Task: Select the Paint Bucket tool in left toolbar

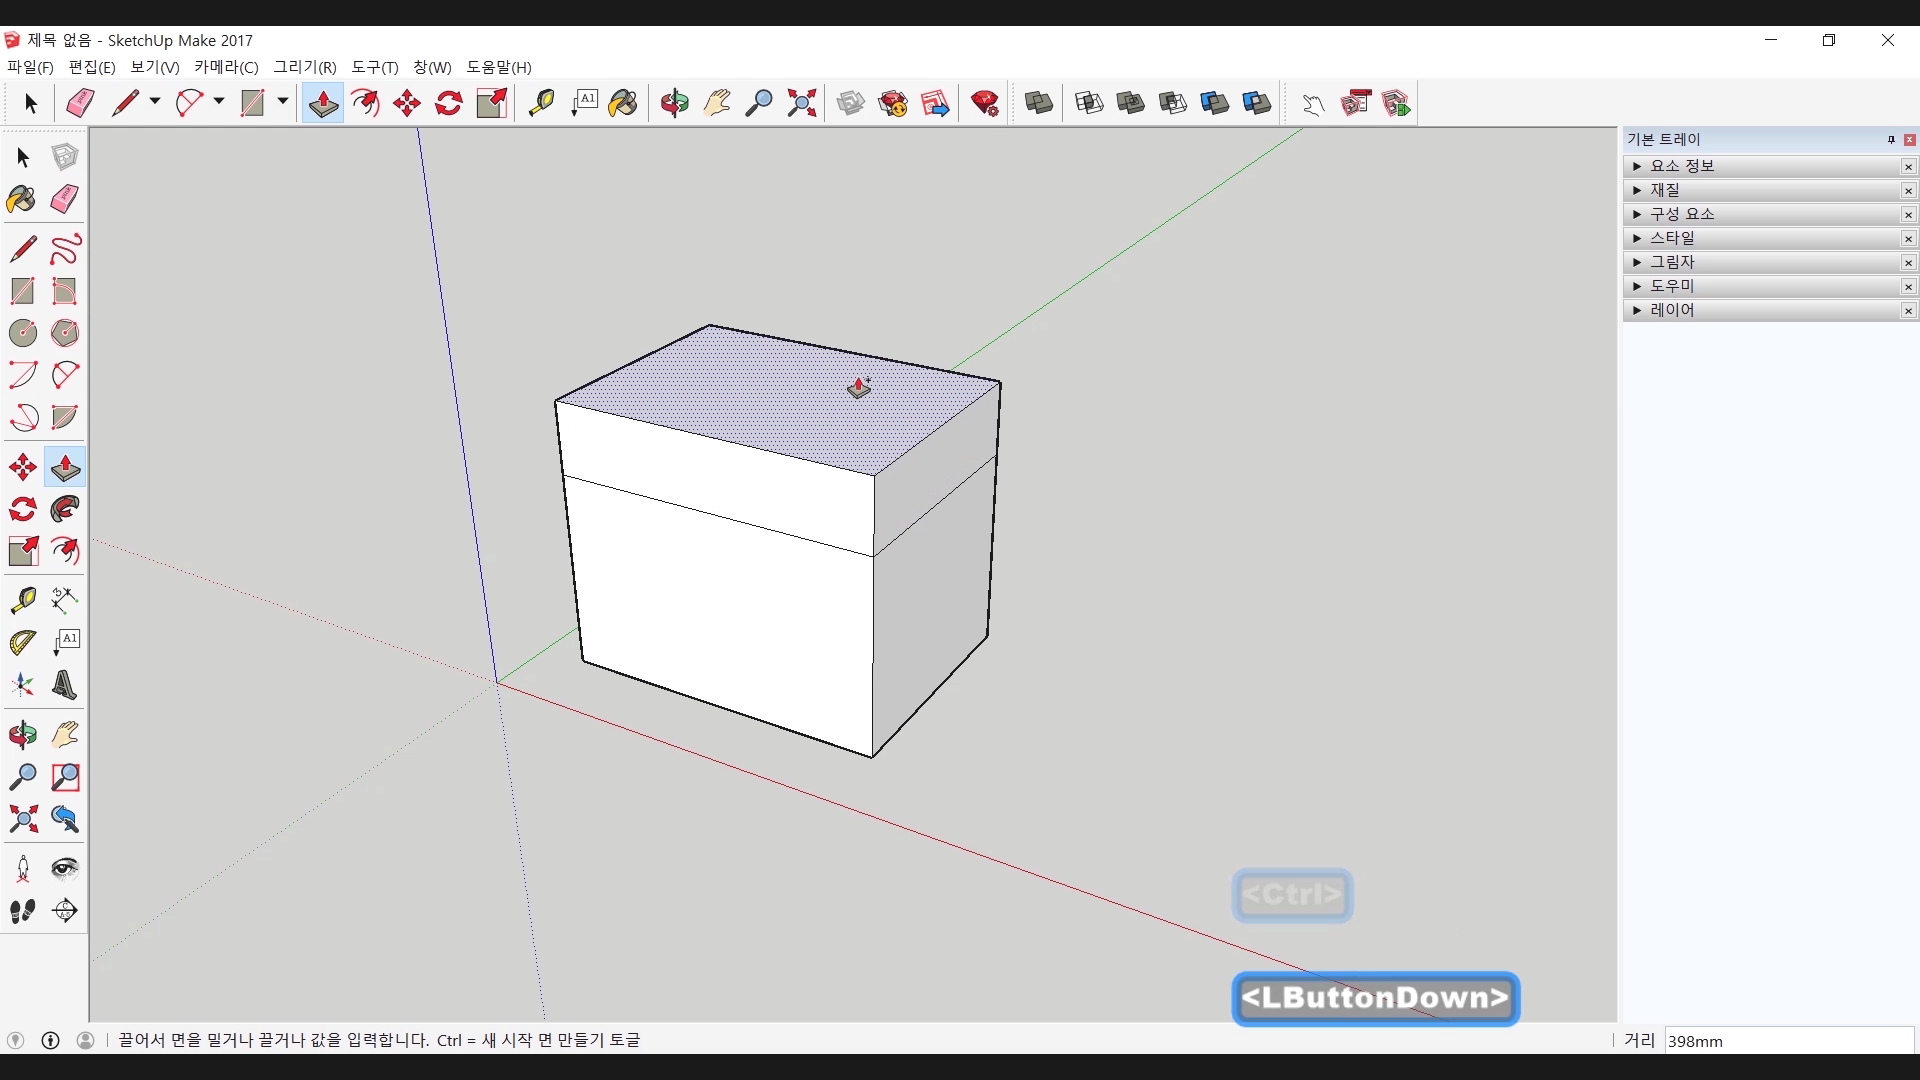Action: pyautogui.click(x=21, y=199)
